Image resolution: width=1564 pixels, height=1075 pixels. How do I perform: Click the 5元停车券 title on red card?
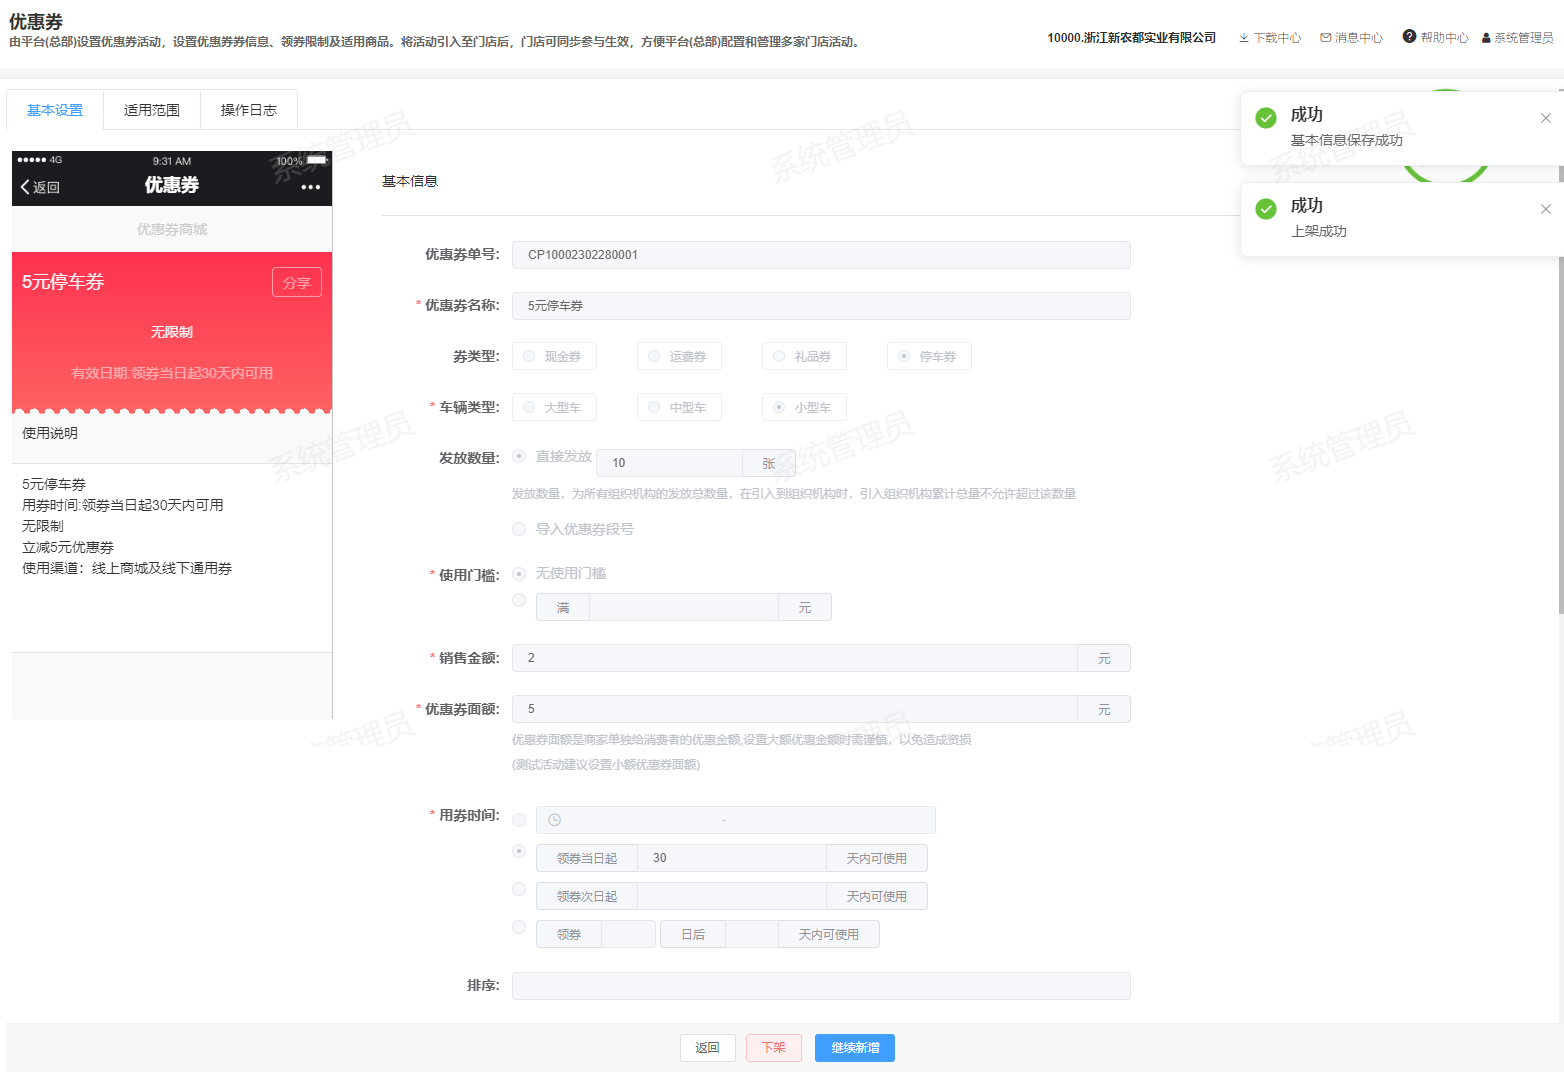pyautogui.click(x=63, y=282)
